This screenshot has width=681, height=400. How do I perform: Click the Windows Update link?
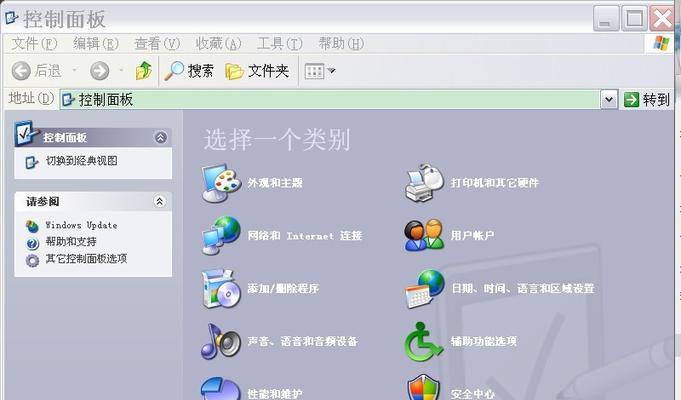(x=80, y=225)
